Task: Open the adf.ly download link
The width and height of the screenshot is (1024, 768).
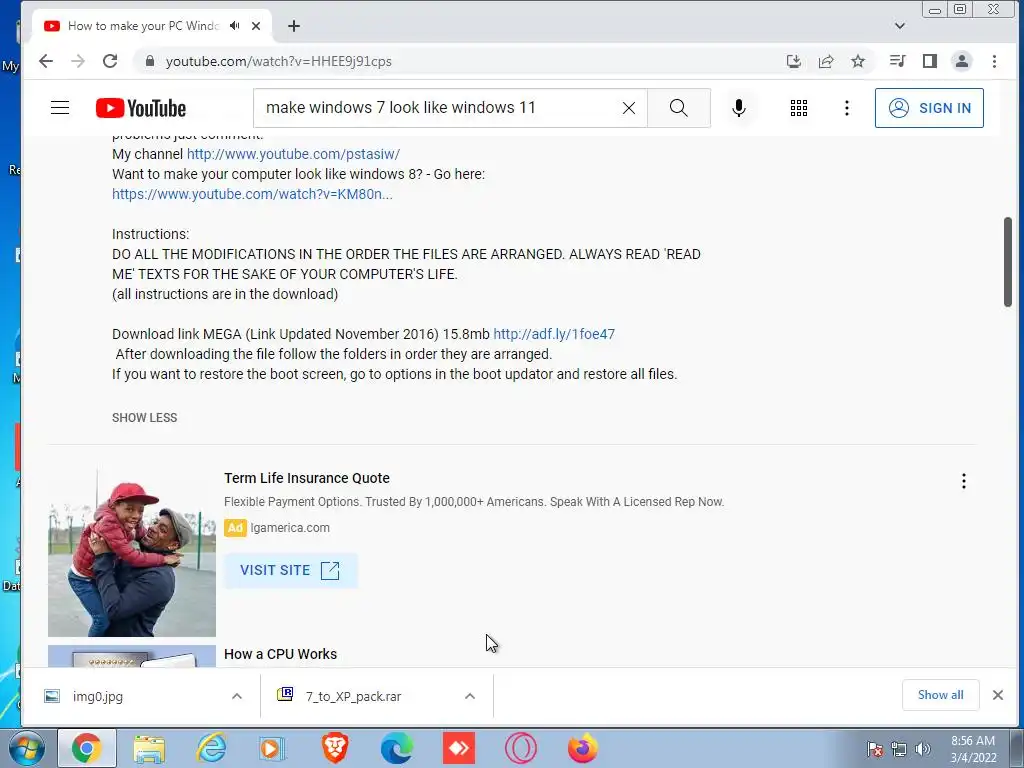Action: pos(554,334)
